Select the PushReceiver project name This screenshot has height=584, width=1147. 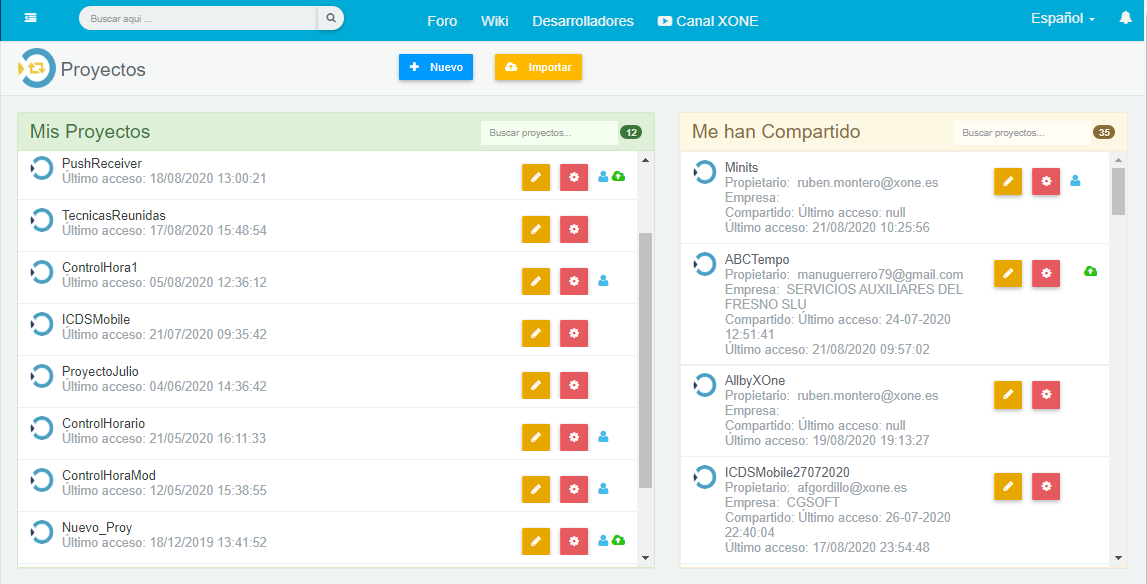(x=102, y=163)
